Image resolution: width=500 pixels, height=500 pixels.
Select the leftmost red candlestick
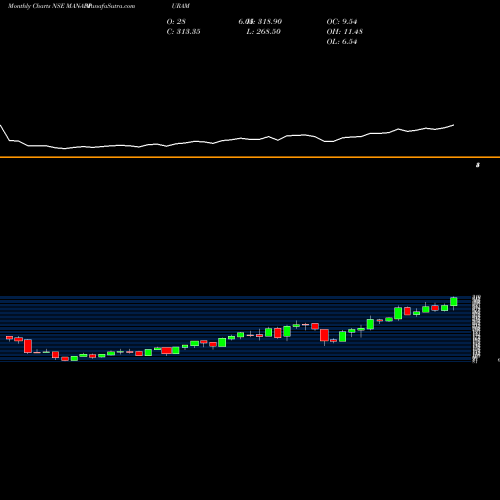[x=9, y=338]
